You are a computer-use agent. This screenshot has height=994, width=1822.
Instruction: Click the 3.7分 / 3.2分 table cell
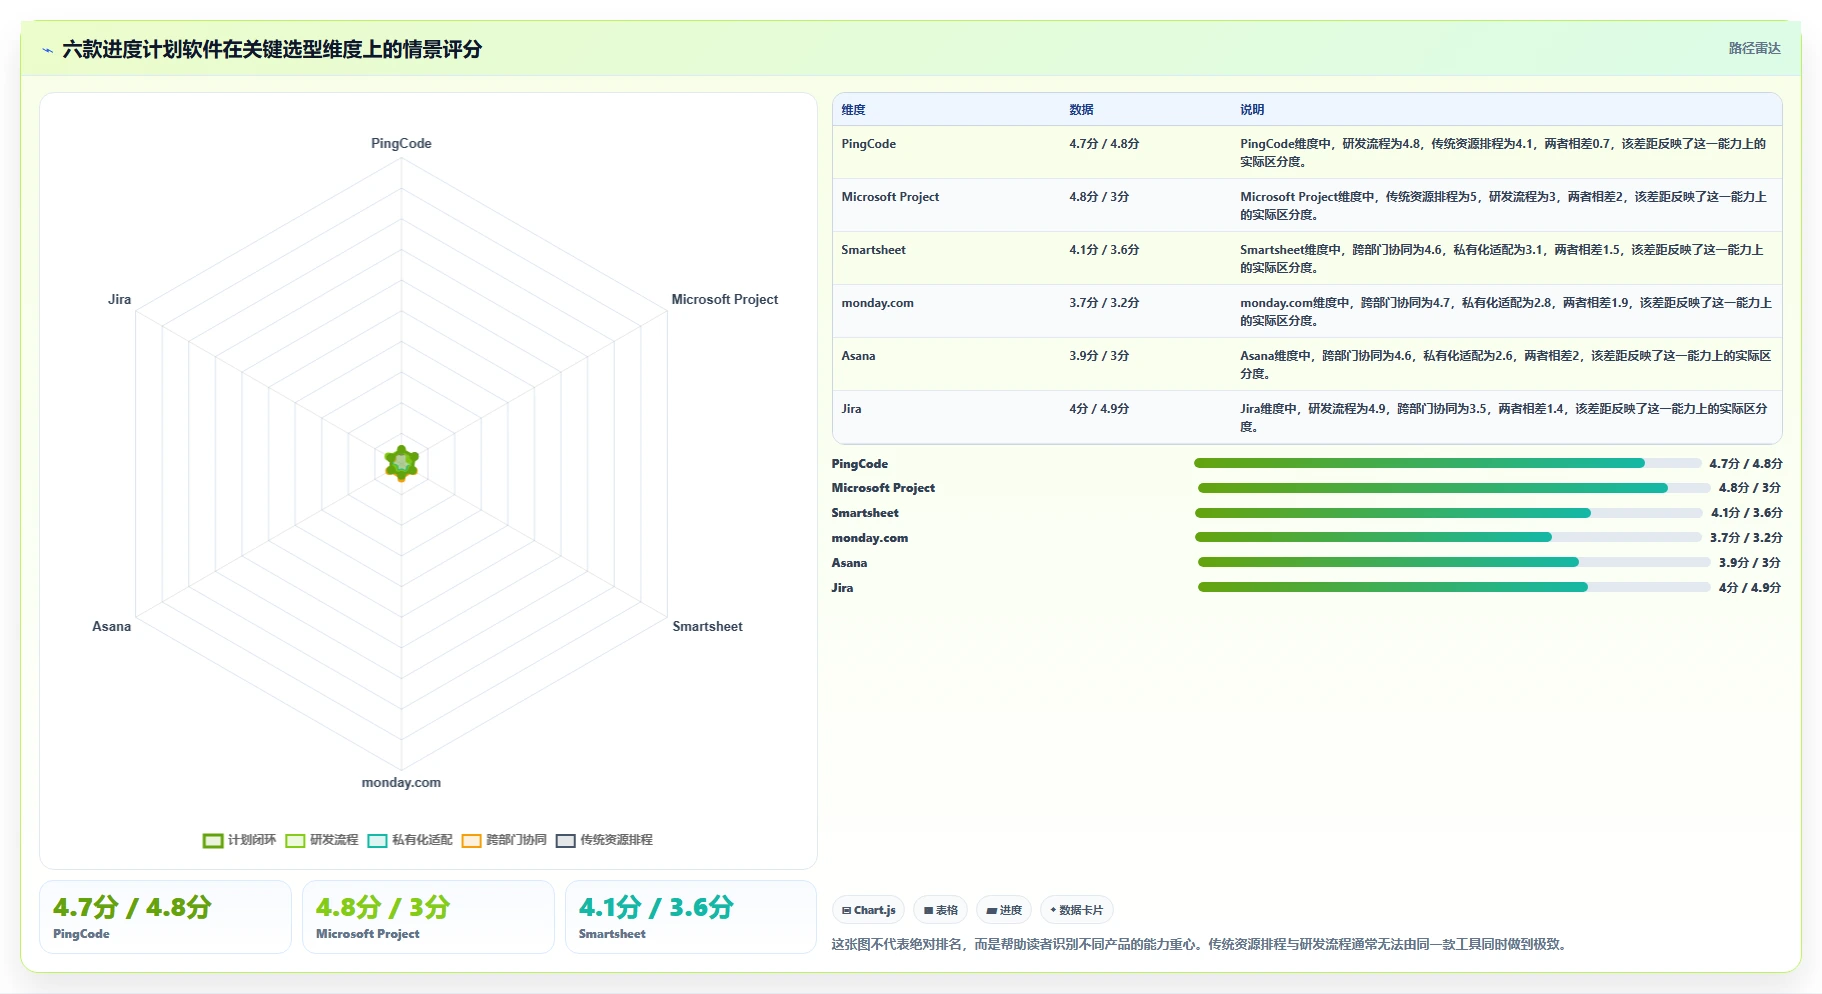pos(1104,303)
